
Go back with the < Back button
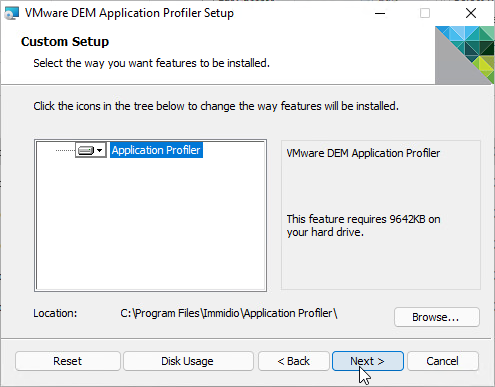294,361
